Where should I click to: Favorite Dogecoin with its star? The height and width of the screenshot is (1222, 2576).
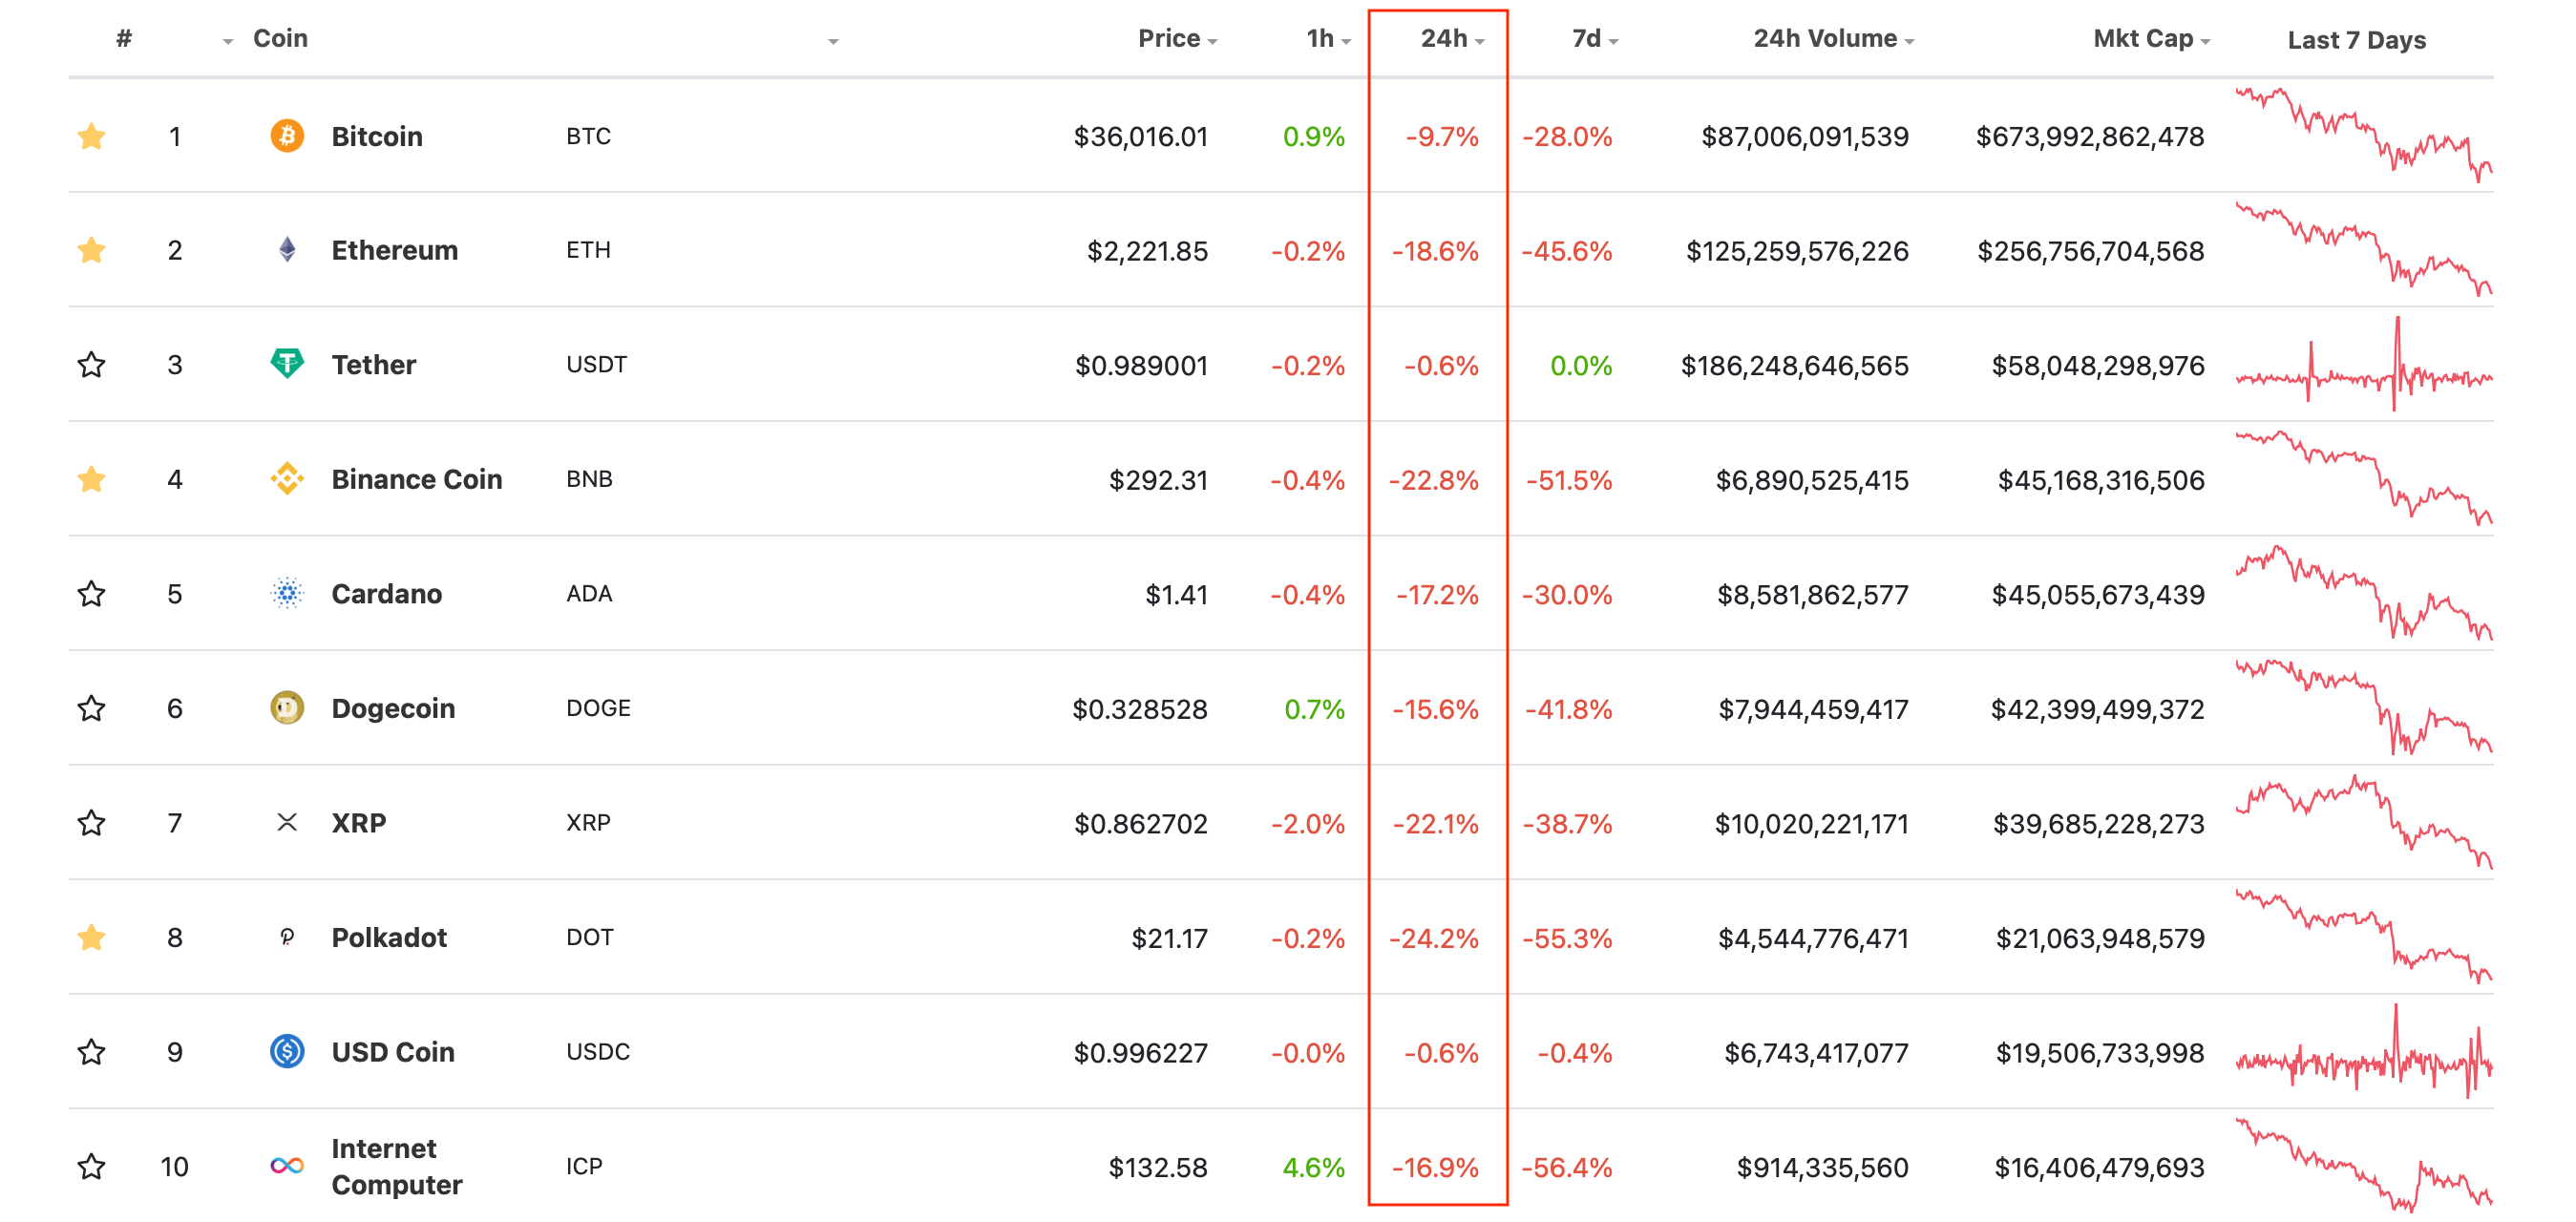pos(91,707)
